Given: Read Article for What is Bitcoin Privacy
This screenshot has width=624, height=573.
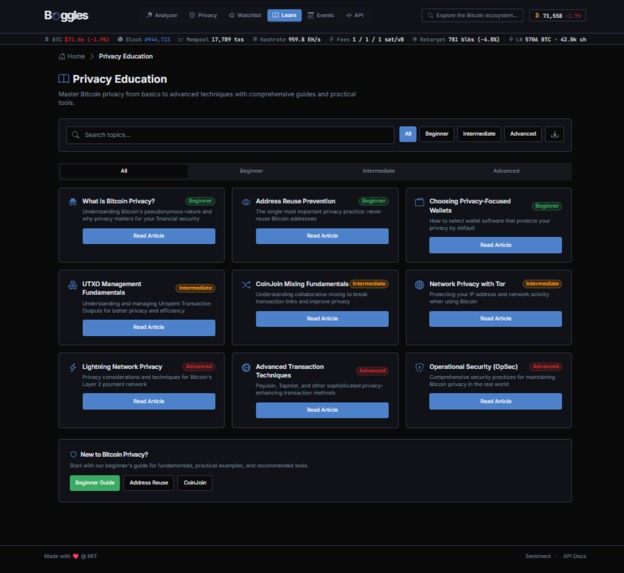Looking at the screenshot, I should pos(149,236).
